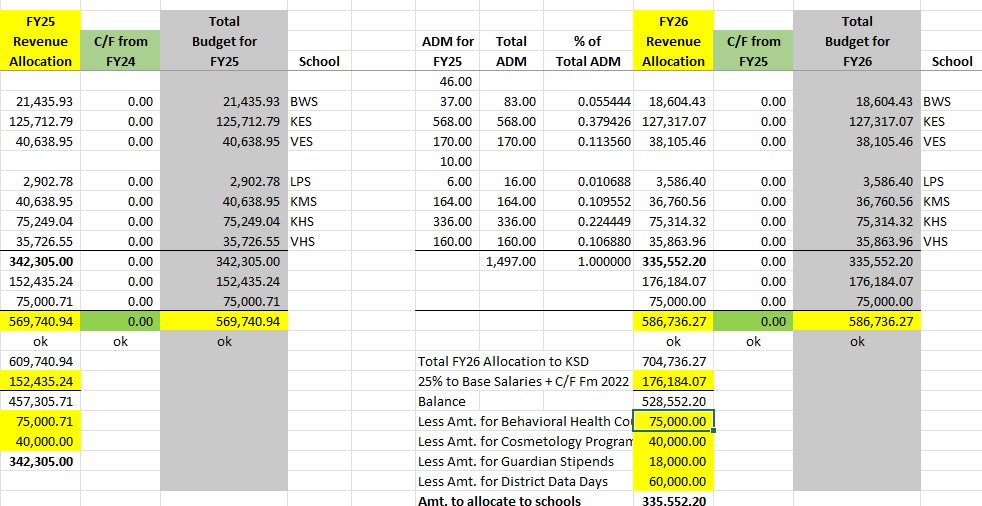The height and width of the screenshot is (506, 982).
Task: Click the ADM for FY25 column header
Action: coord(448,51)
